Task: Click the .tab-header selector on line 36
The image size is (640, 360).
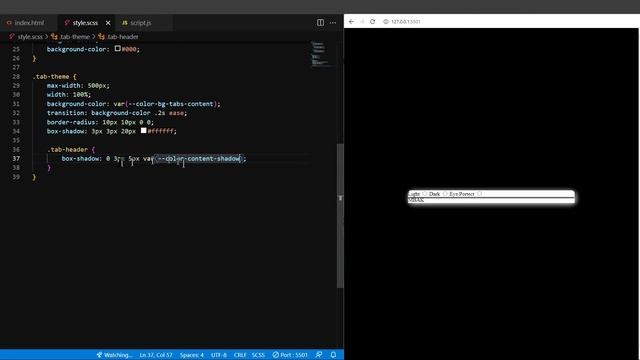Action: point(67,149)
